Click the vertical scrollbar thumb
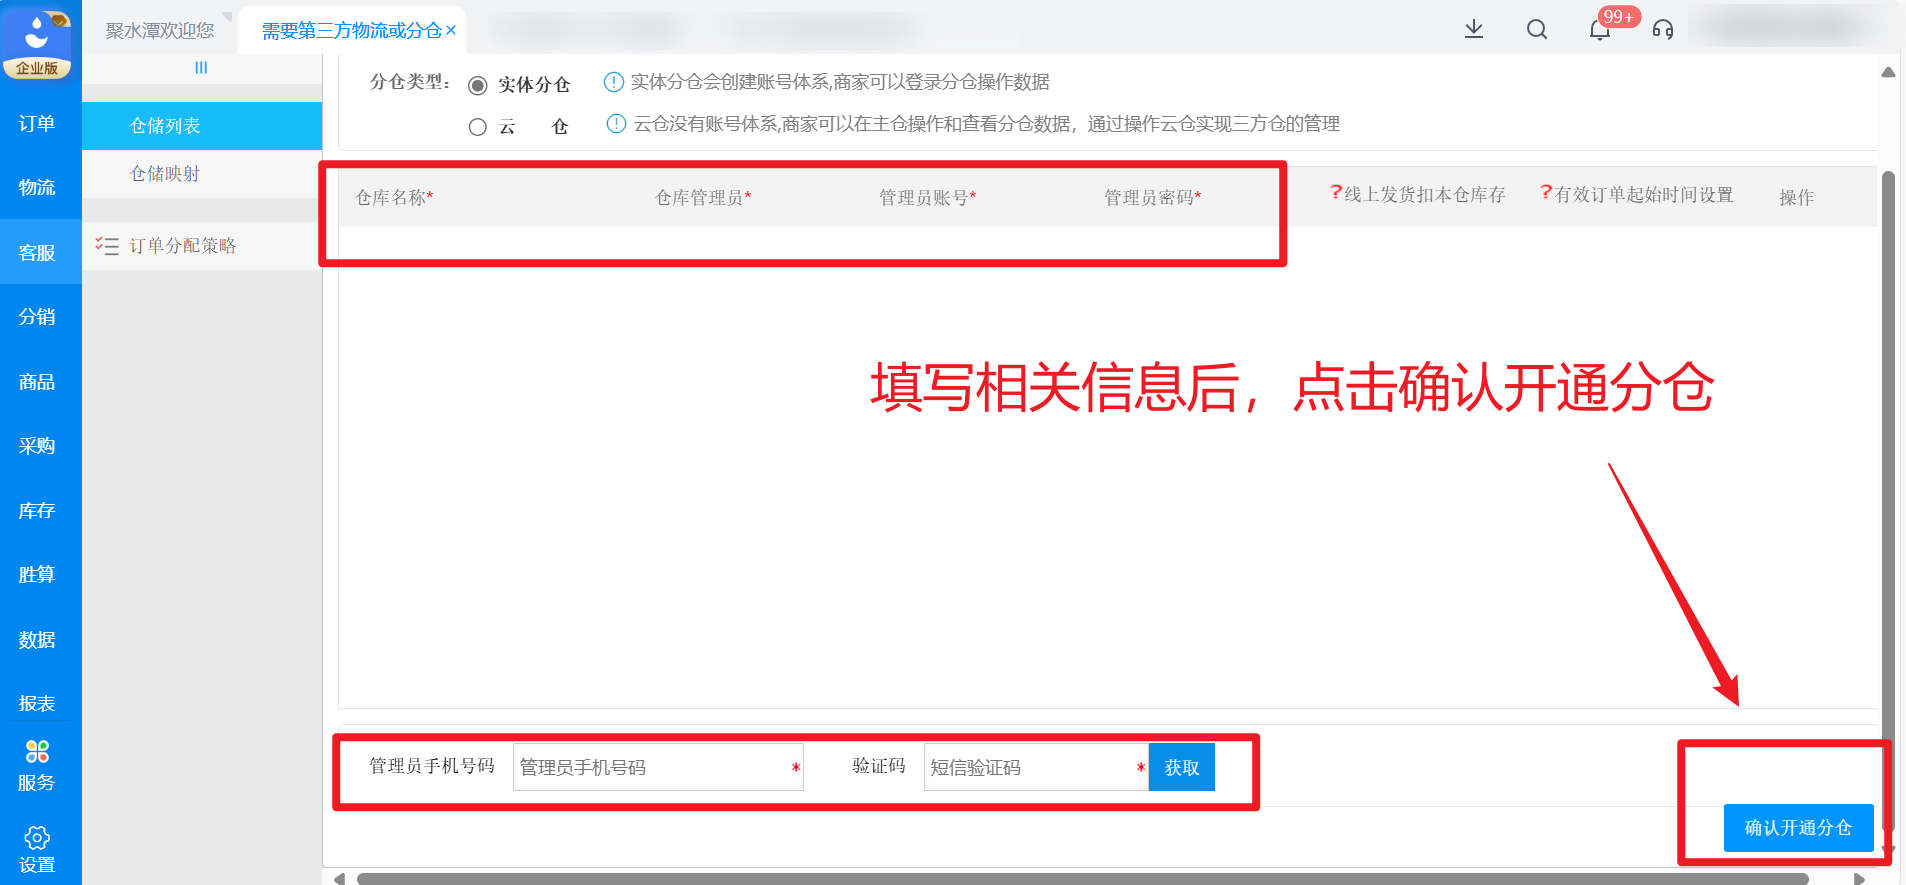The image size is (1906, 885). (x=1888, y=500)
